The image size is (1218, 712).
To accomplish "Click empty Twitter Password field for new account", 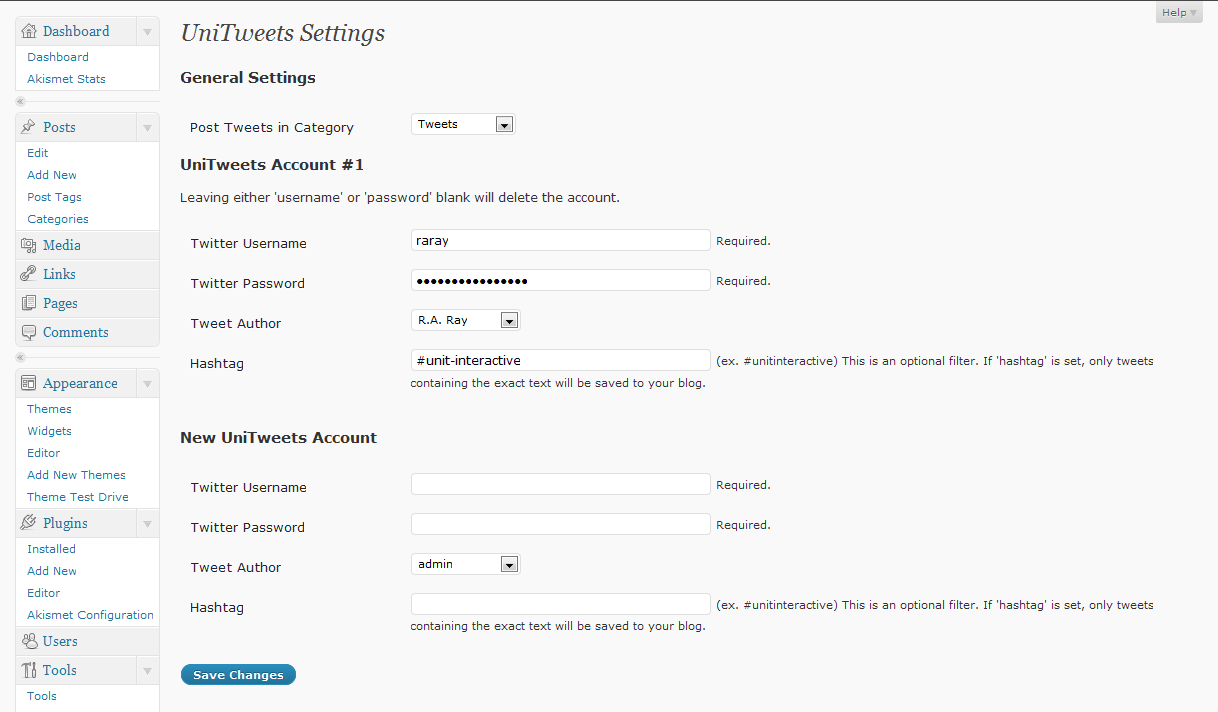I will pos(561,524).
